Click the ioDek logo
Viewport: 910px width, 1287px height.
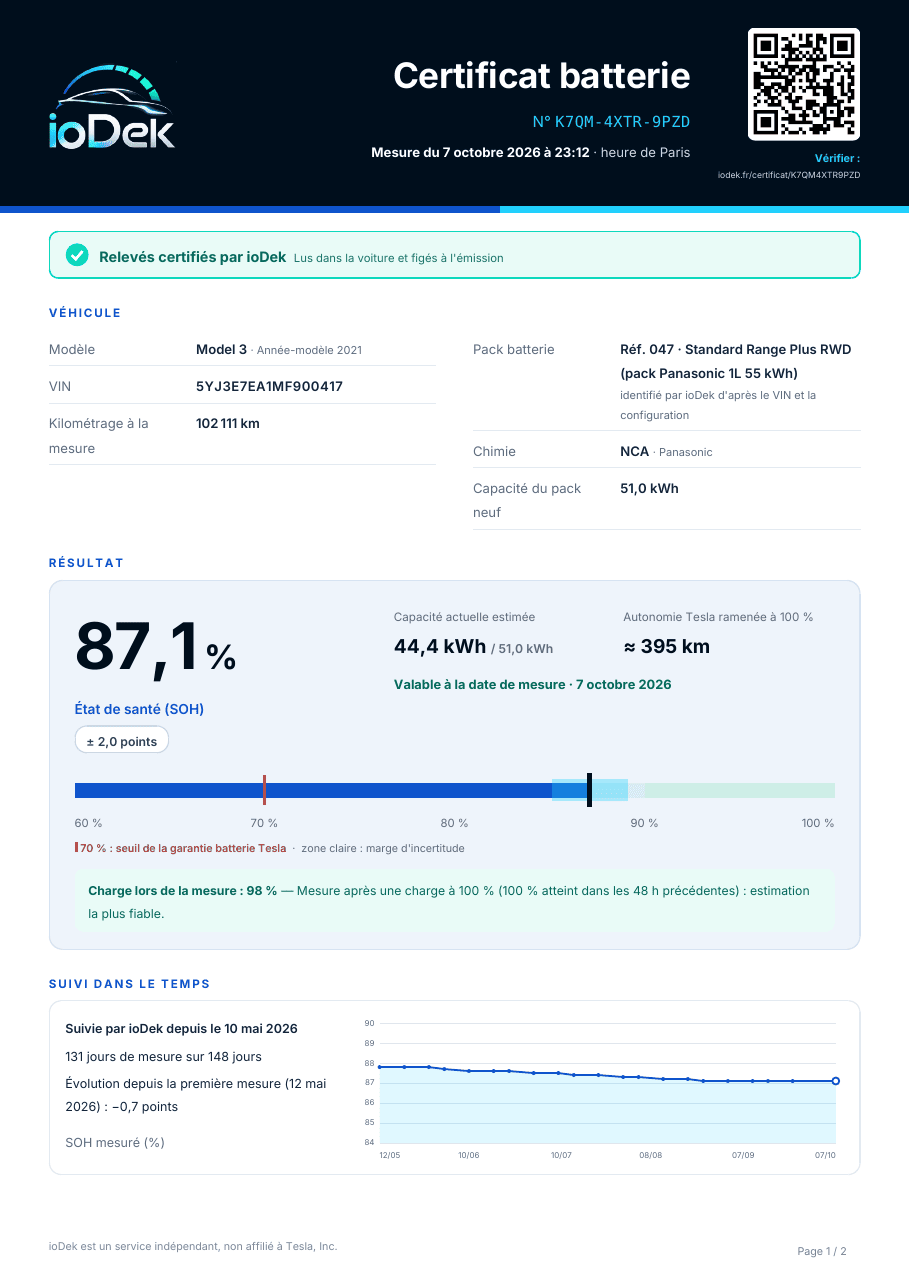click(x=112, y=106)
